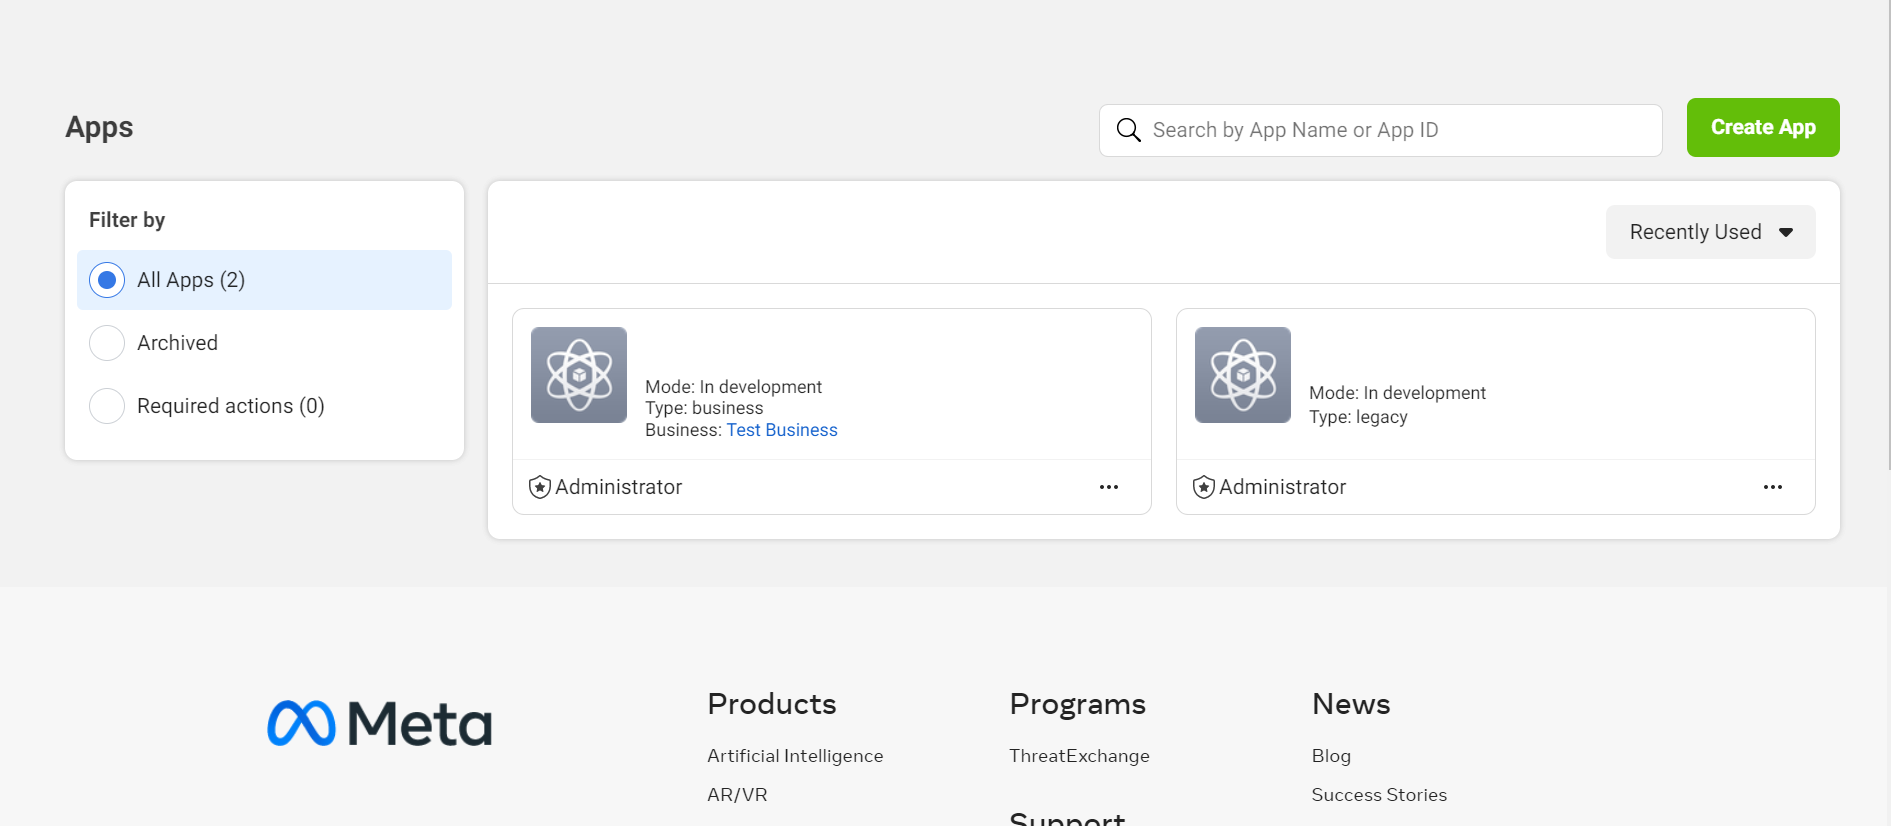The image size is (1891, 826).
Task: Focus the Search by App Name field
Action: (1380, 130)
